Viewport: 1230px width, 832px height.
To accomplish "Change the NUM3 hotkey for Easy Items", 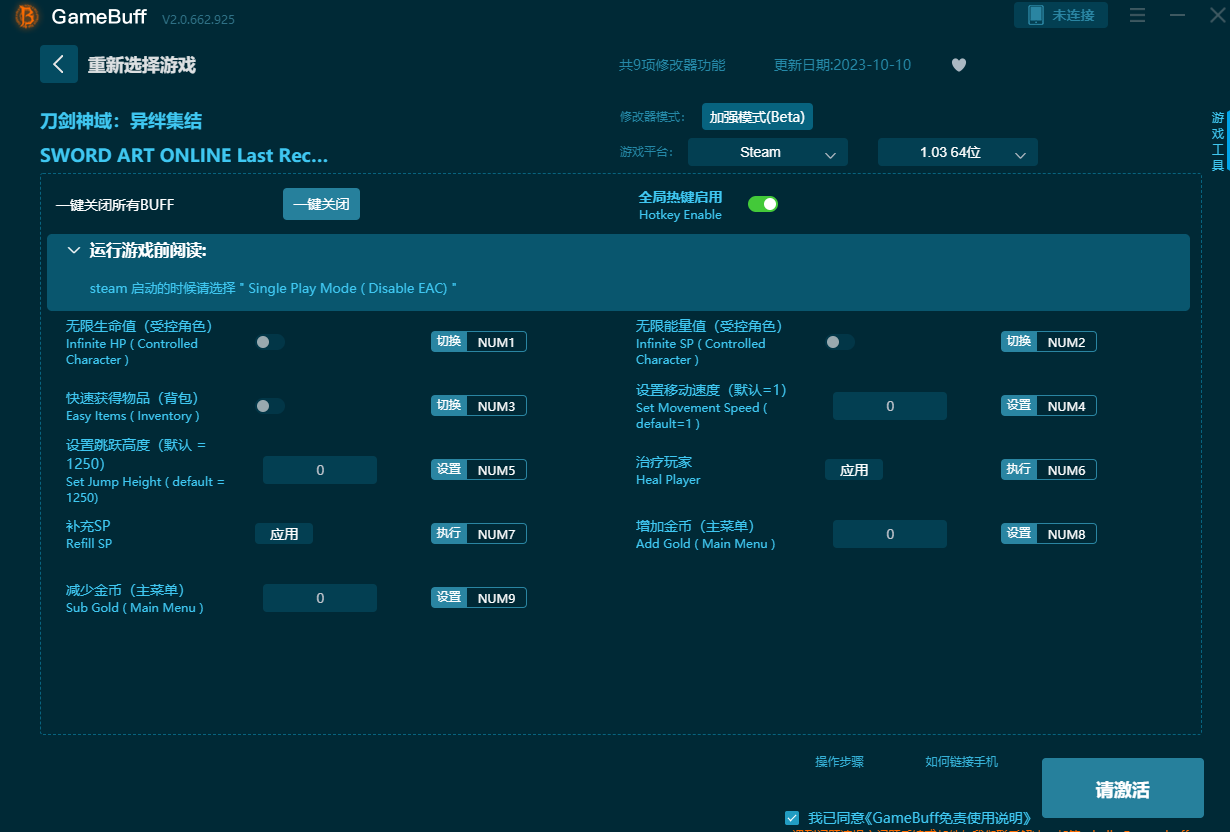I will click(x=496, y=406).
